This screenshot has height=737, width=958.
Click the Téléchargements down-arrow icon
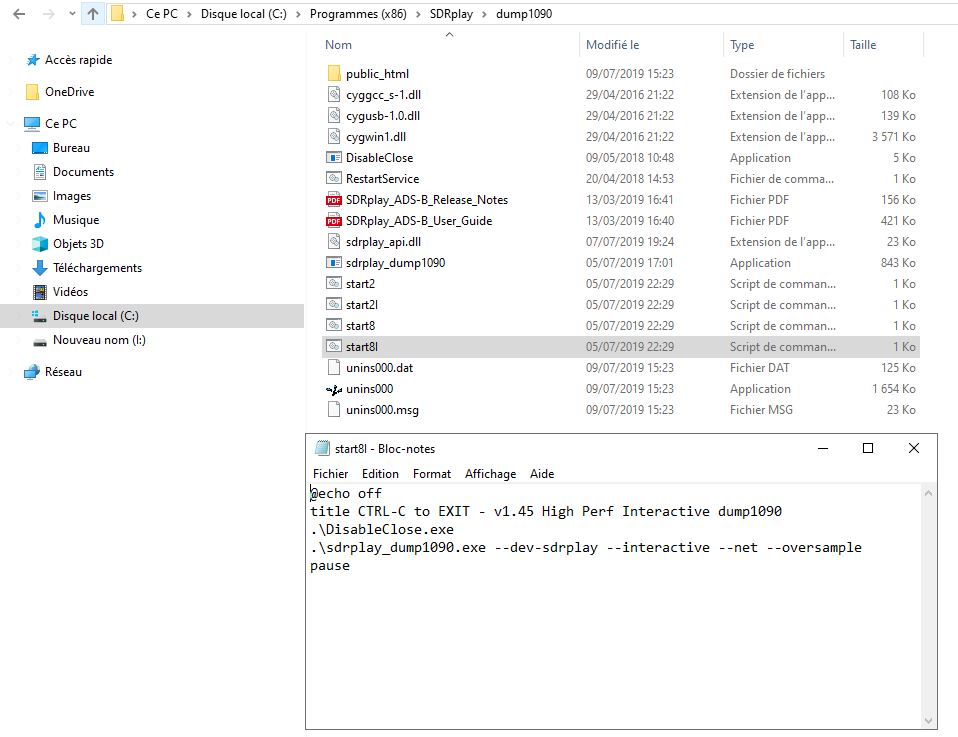point(40,268)
